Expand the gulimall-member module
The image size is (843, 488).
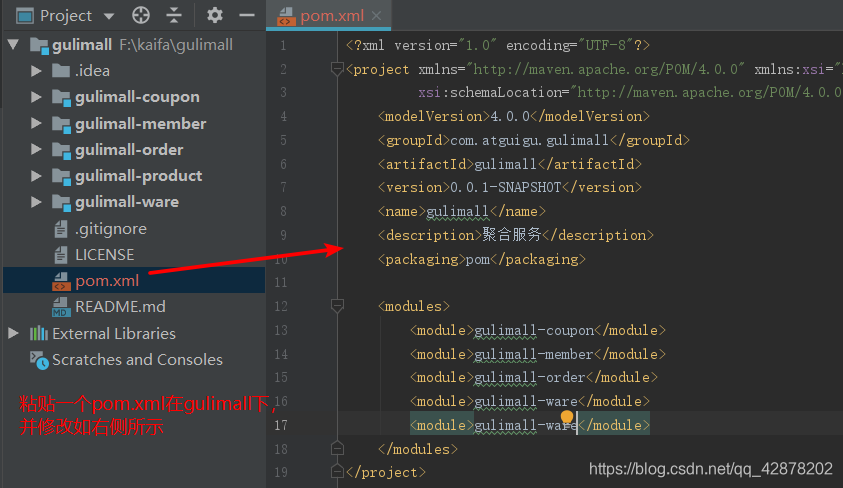[x=36, y=124]
